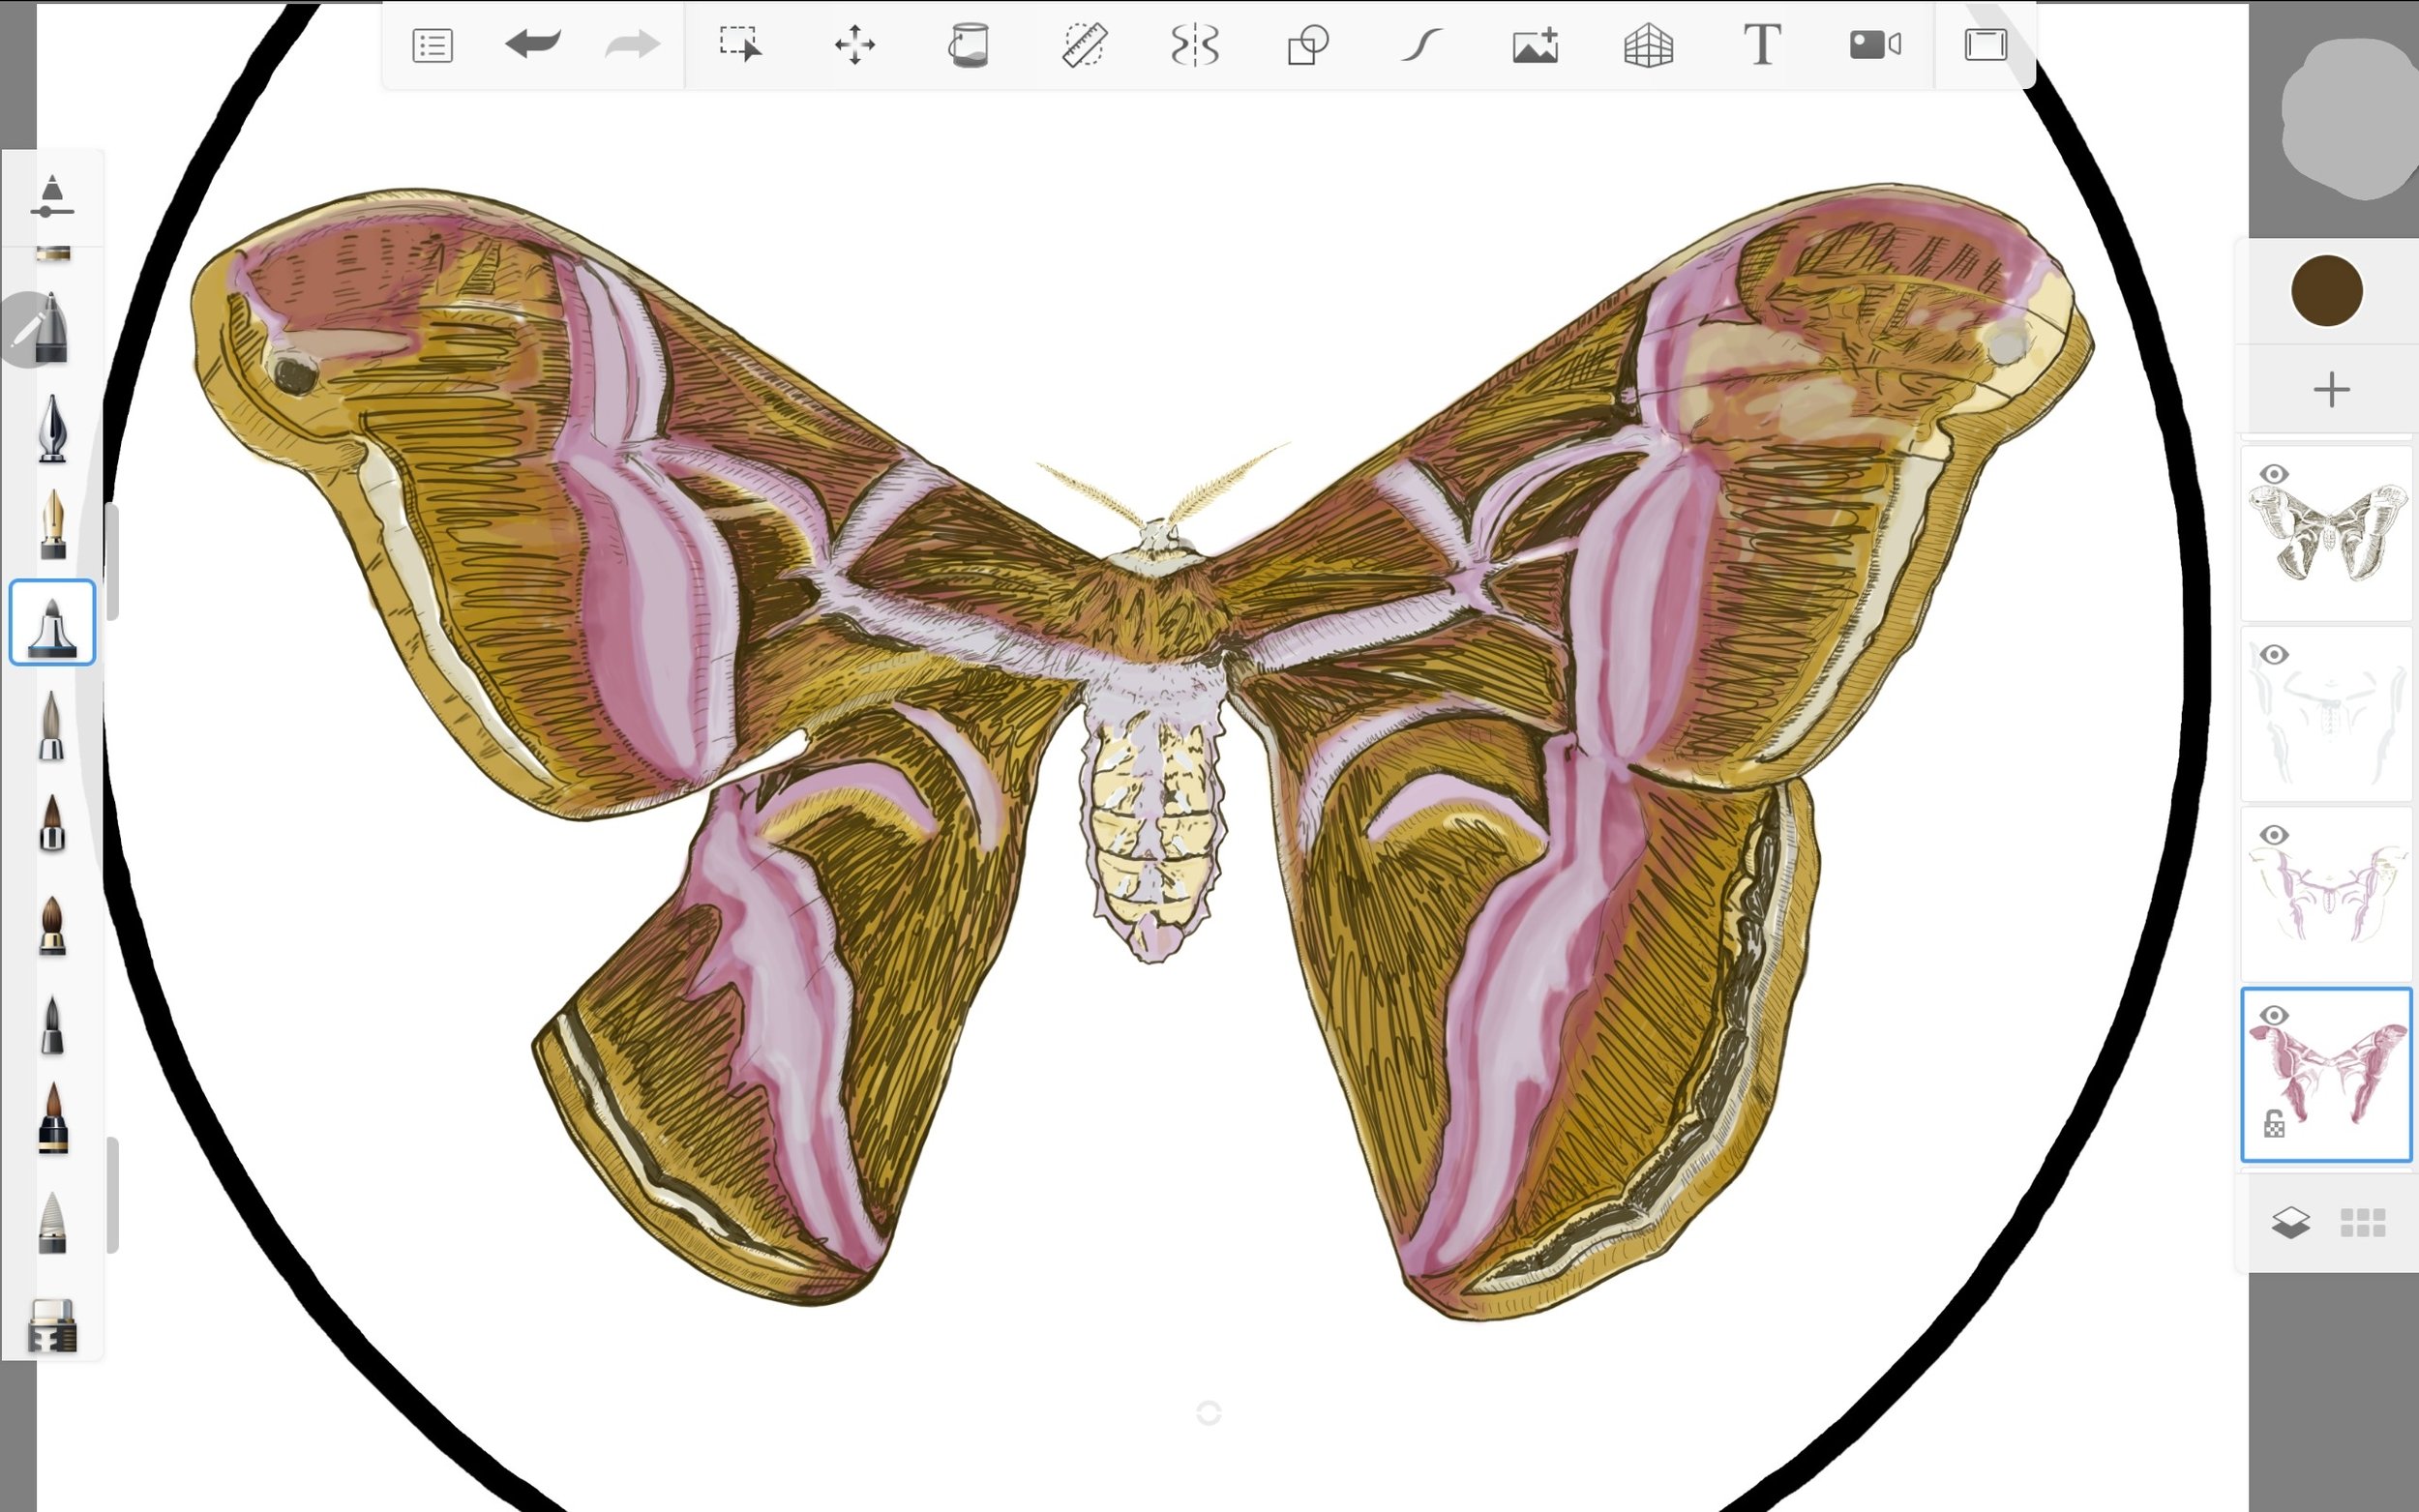2419x1512 pixels.
Task: Select the ink pen nib brush
Action: [x=52, y=428]
